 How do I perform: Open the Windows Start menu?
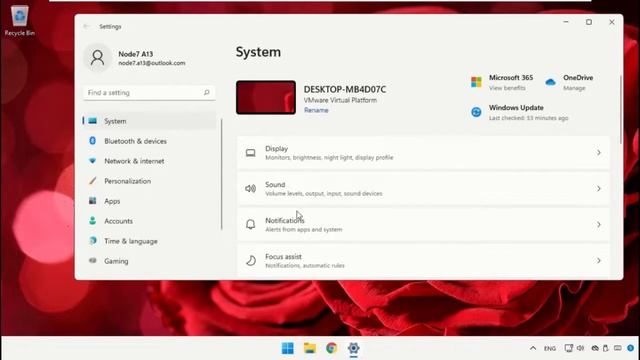pos(287,348)
